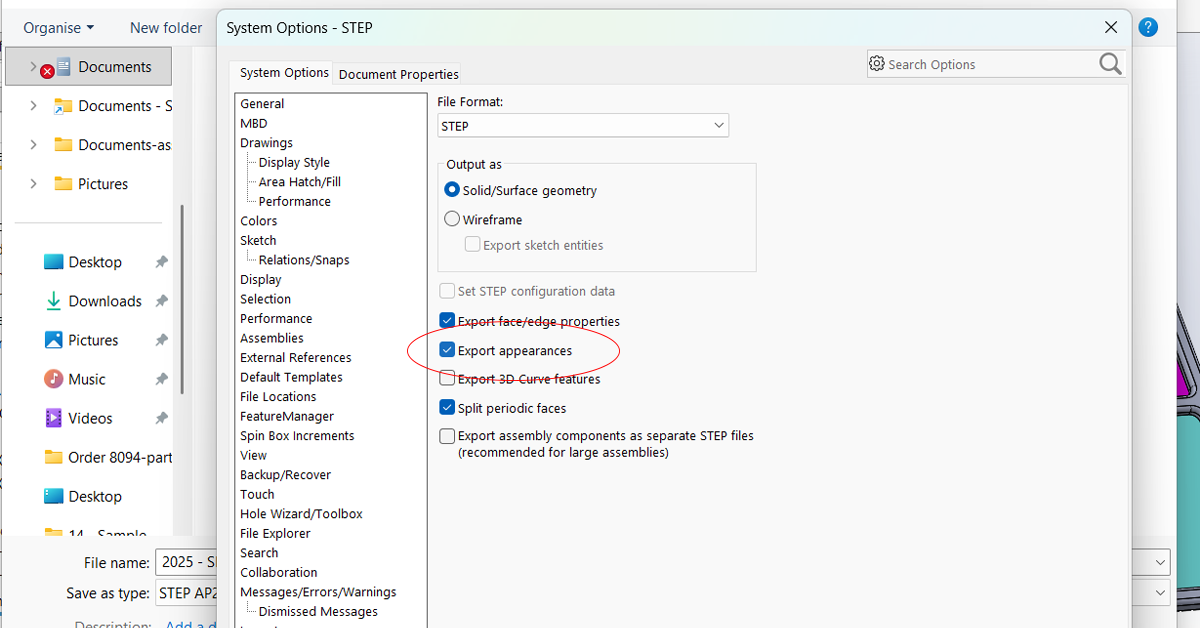The height and width of the screenshot is (628, 1200).
Task: Close the System Options dialog
Action: pyautogui.click(x=1110, y=28)
